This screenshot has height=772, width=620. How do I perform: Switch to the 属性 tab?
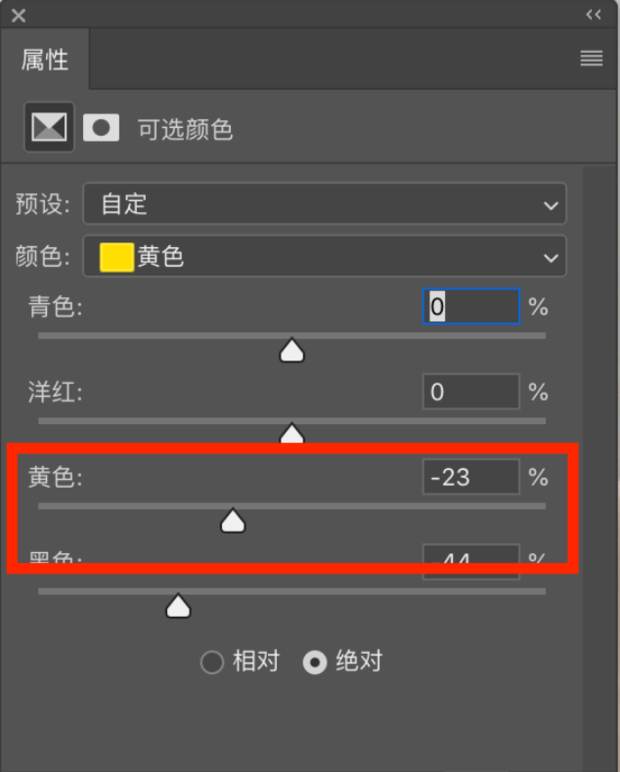(x=45, y=60)
